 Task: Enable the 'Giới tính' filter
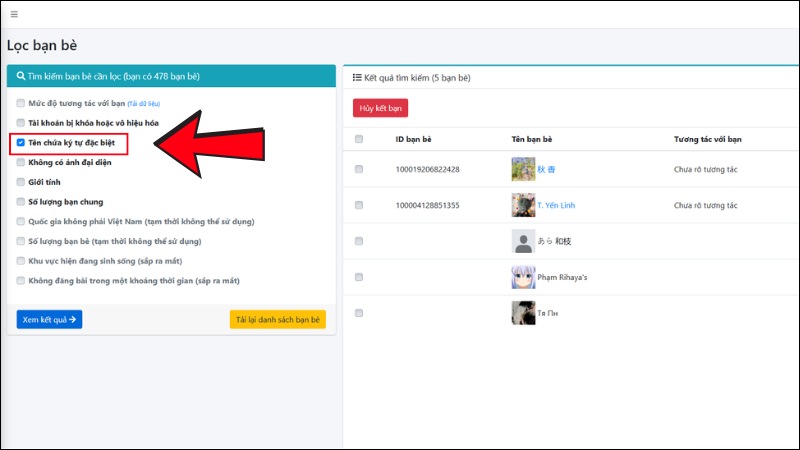[x=21, y=182]
